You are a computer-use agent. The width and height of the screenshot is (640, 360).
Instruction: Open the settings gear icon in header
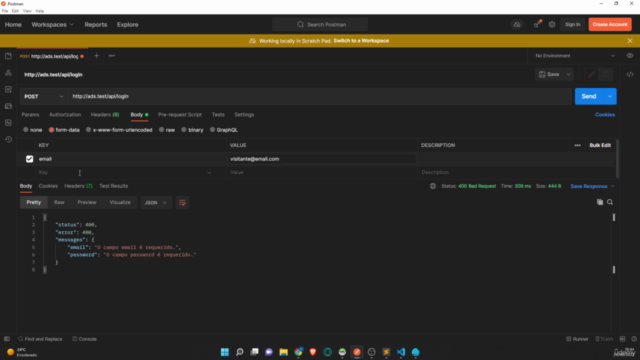point(552,24)
